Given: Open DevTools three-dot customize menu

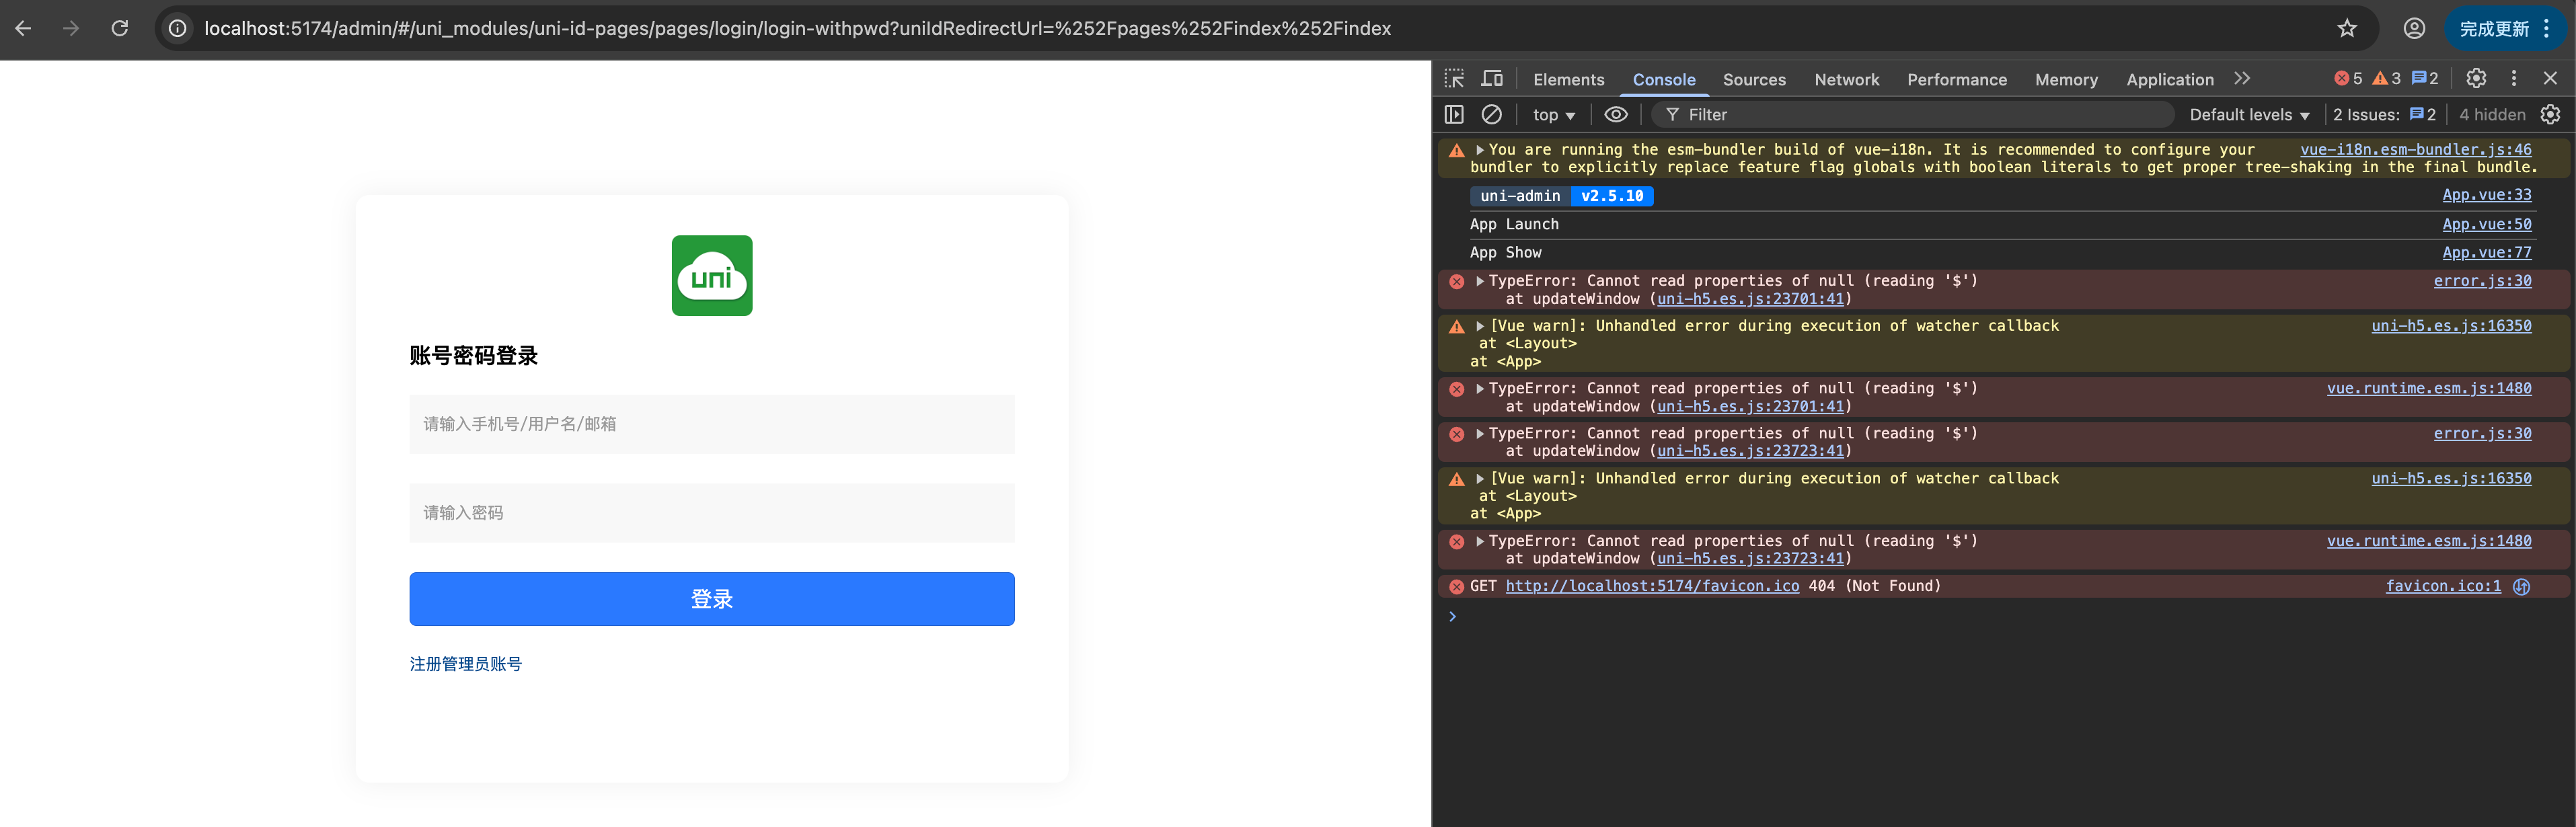Looking at the screenshot, I should pyautogui.click(x=2514, y=79).
